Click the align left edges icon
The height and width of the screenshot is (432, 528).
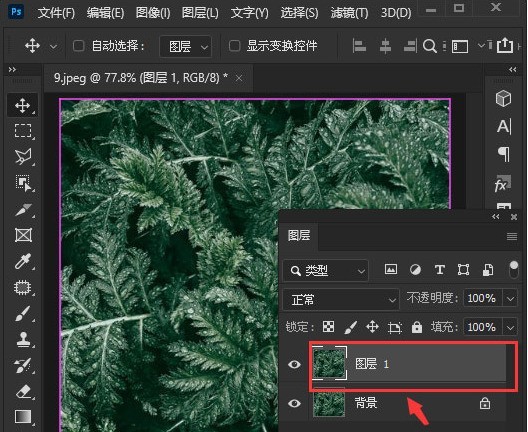359,46
